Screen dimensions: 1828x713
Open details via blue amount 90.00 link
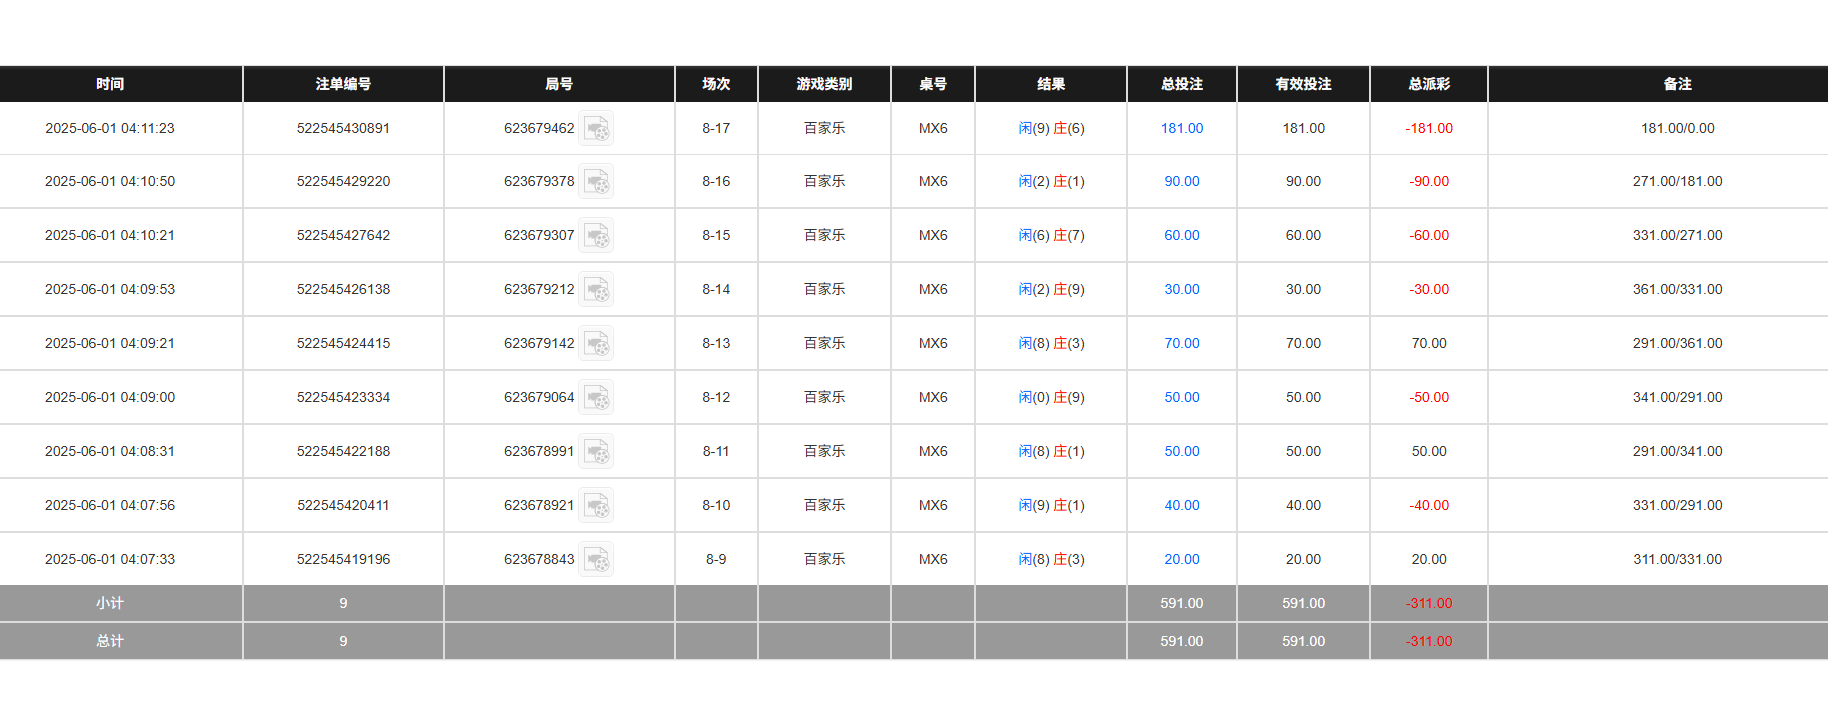(x=1181, y=181)
